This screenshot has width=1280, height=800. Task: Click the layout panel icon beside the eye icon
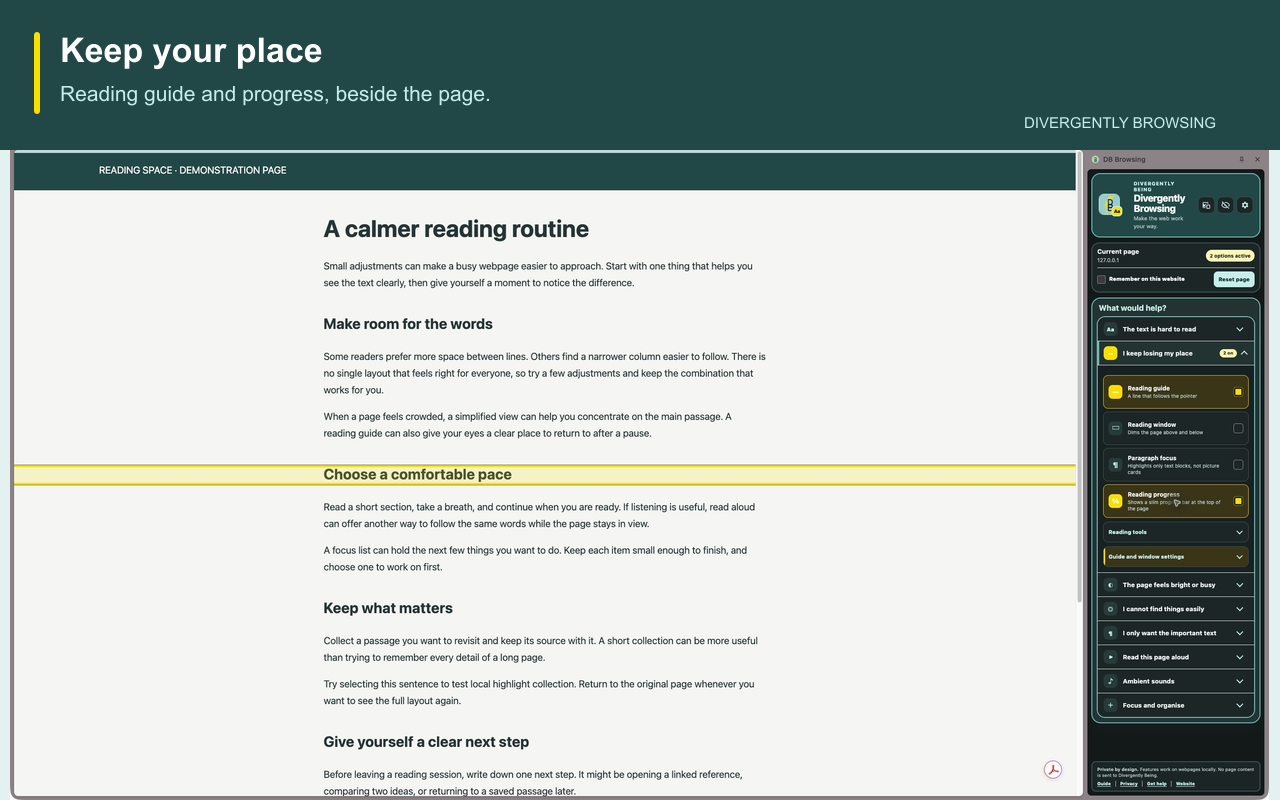1207,205
